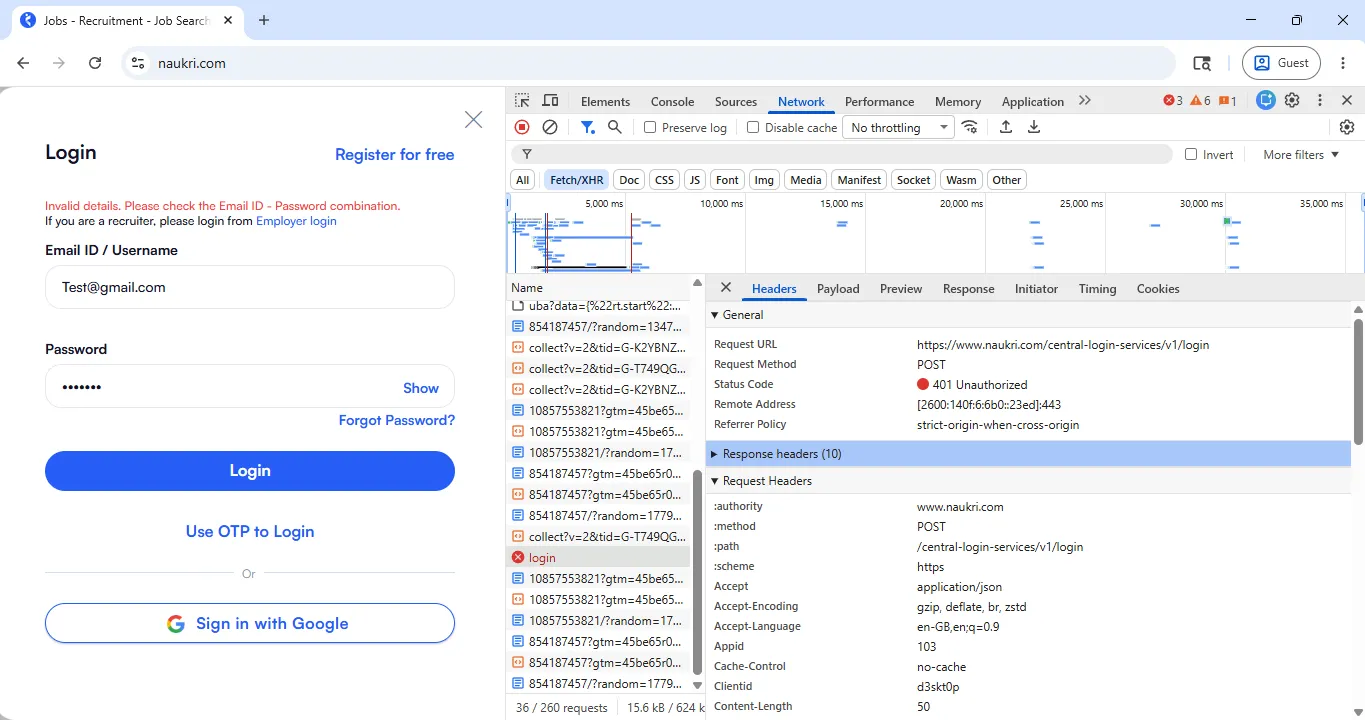Close the Login dialog on the page
The width and height of the screenshot is (1365, 720).
474,120
